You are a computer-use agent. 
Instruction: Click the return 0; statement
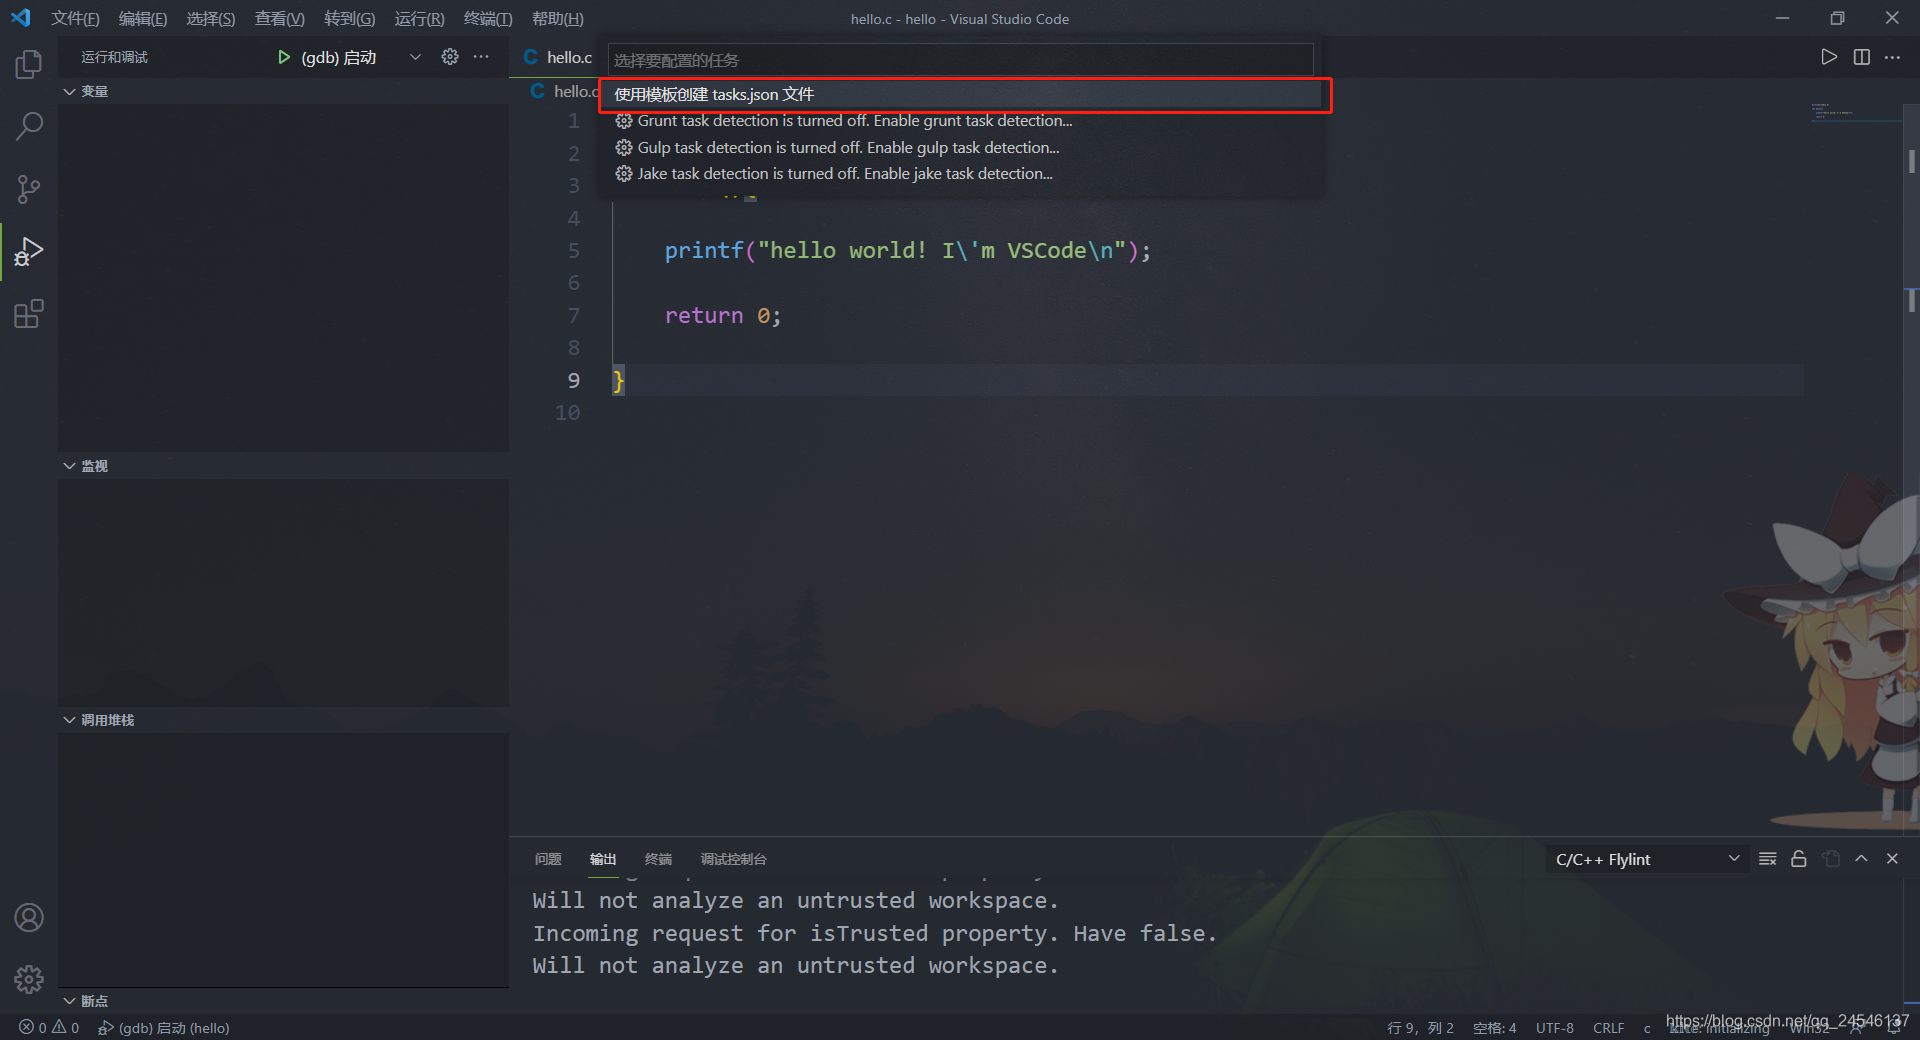(x=723, y=315)
